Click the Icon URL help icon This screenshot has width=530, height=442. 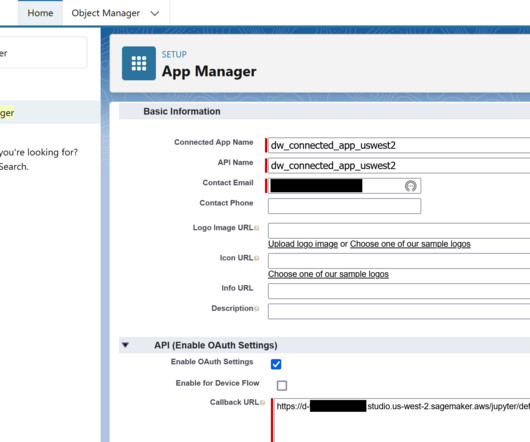(257, 258)
